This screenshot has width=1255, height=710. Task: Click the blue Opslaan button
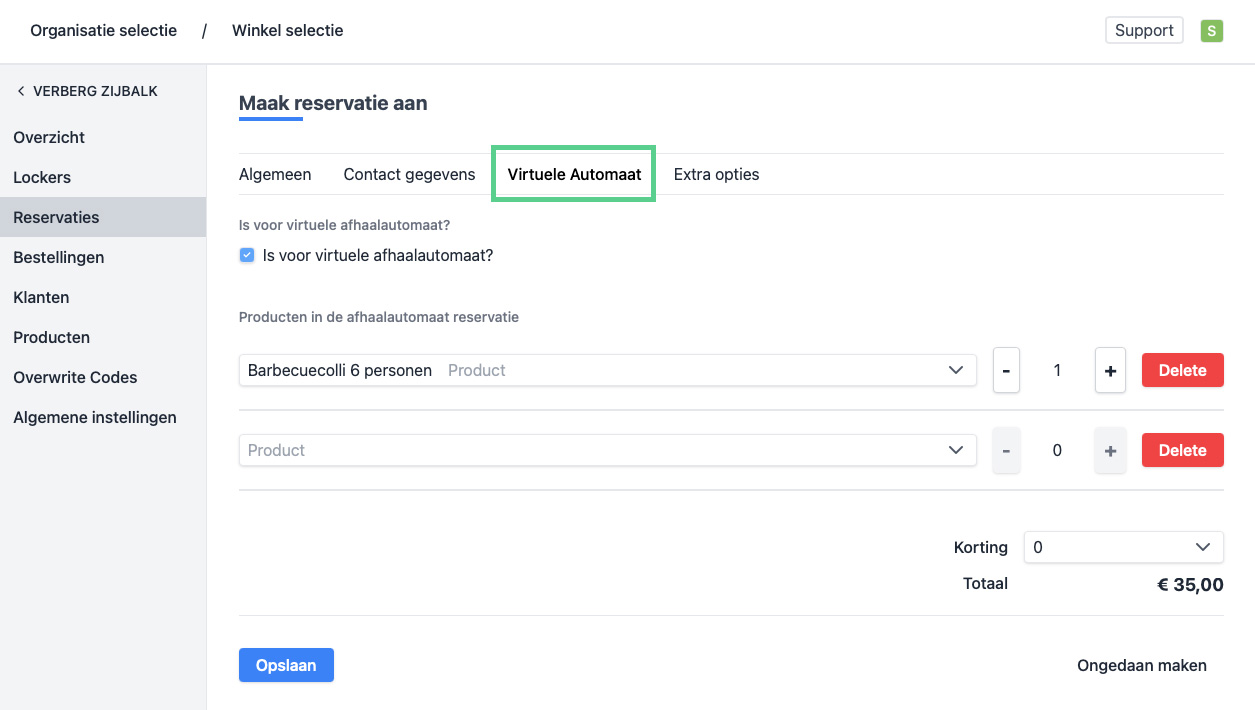[x=286, y=665]
